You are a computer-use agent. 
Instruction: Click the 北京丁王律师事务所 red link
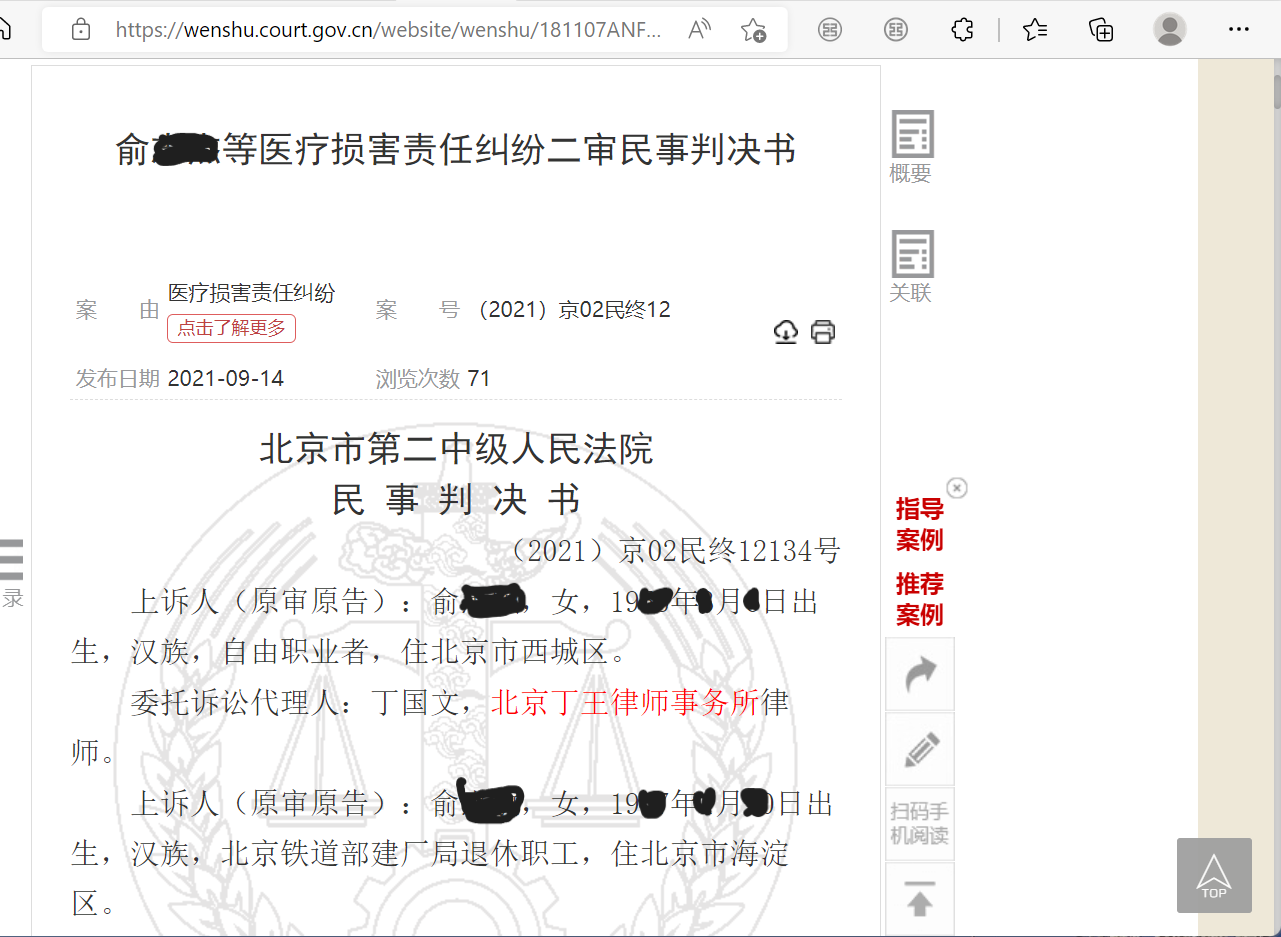coord(625,702)
